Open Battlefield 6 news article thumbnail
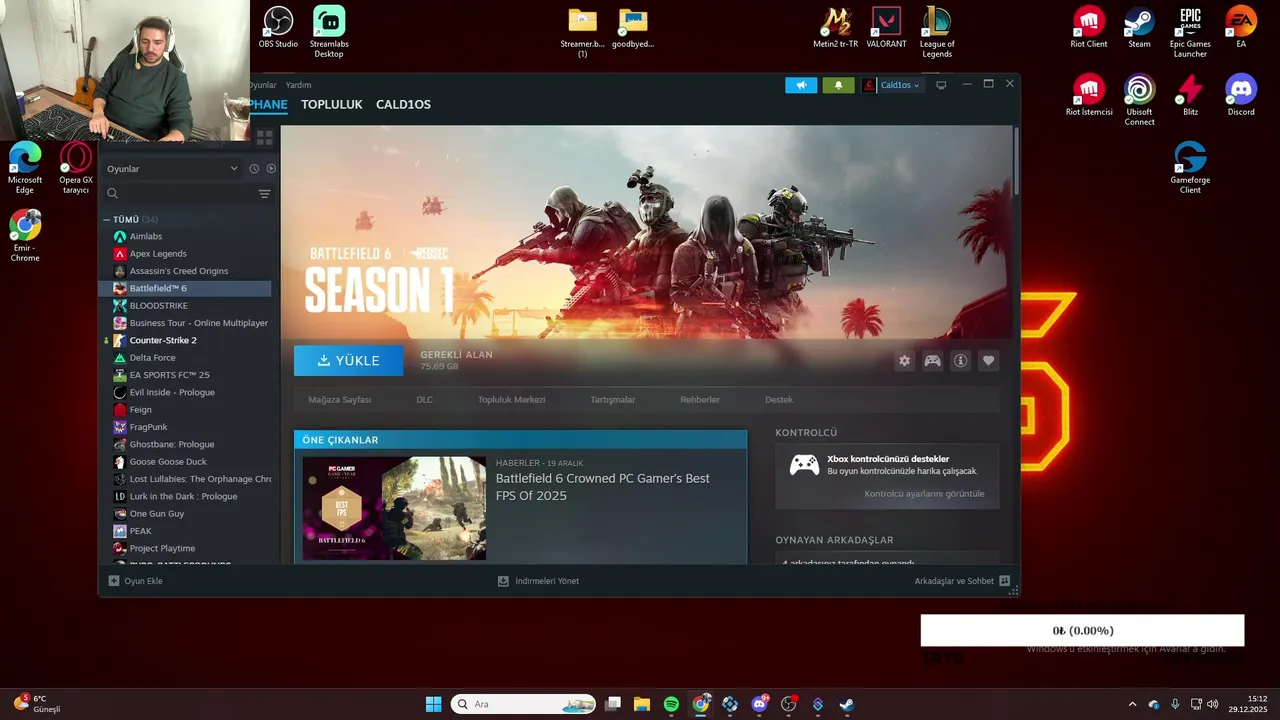This screenshot has width=1280, height=720. [x=394, y=508]
